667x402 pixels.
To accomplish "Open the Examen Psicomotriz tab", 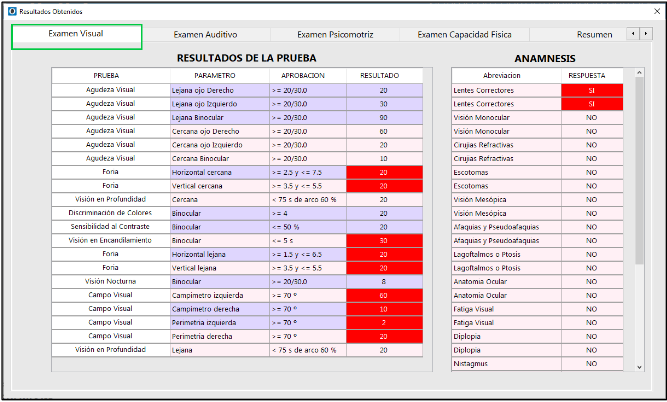I will pos(335,35).
